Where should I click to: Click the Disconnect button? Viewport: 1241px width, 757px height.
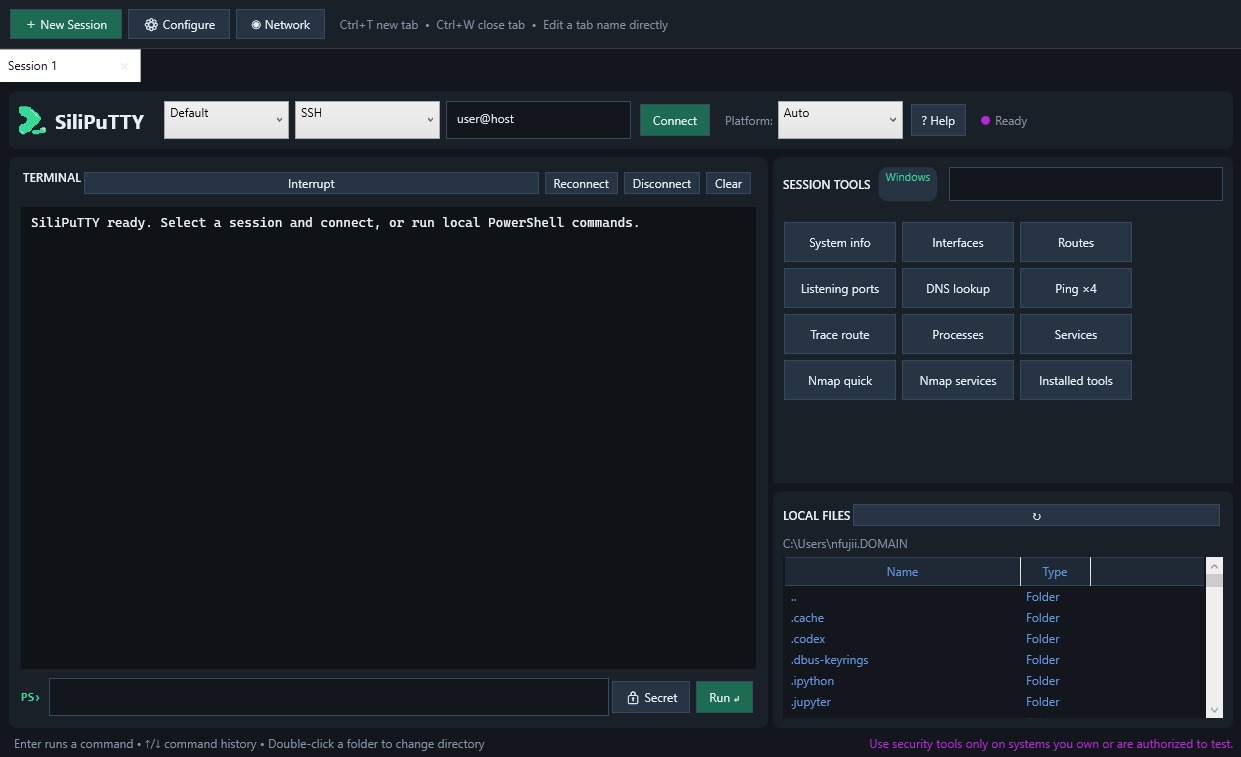[x=662, y=183]
